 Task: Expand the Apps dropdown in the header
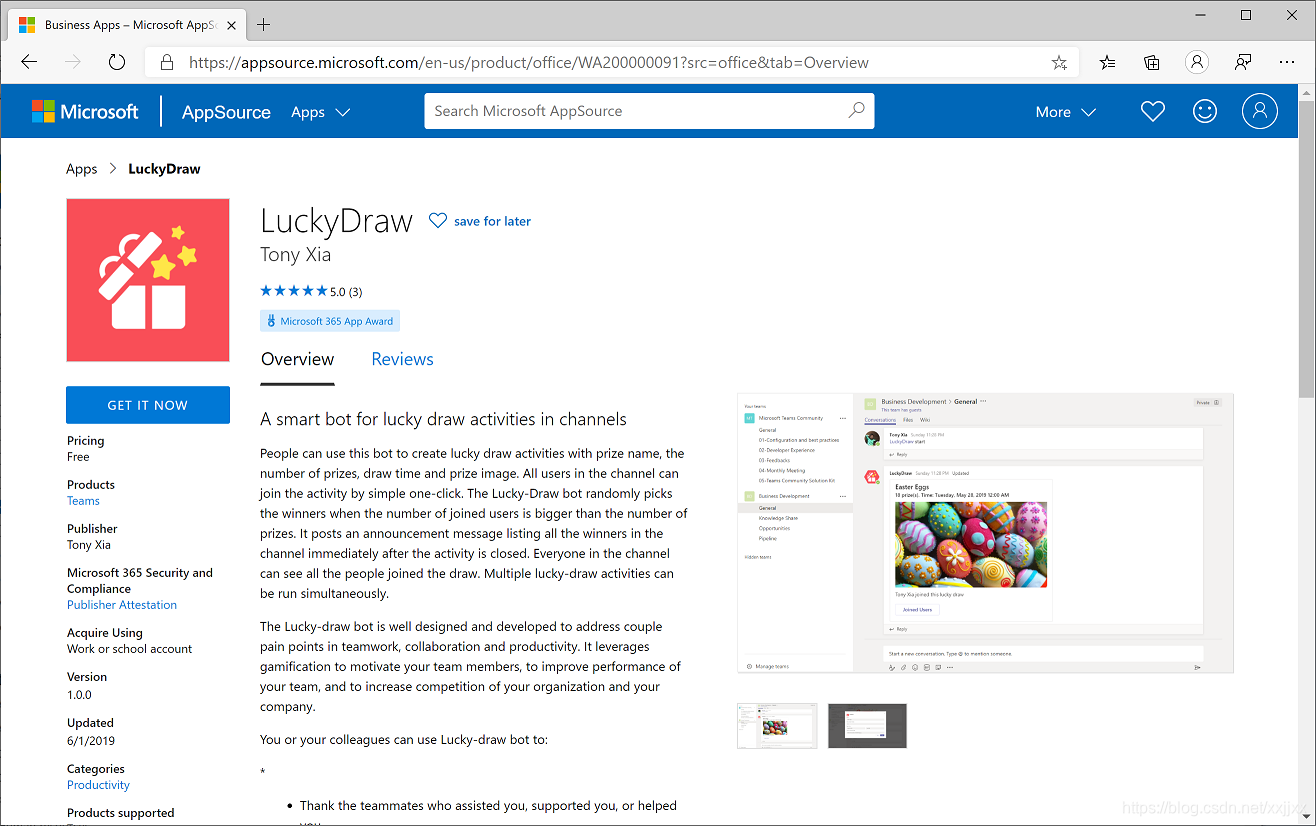tap(320, 112)
